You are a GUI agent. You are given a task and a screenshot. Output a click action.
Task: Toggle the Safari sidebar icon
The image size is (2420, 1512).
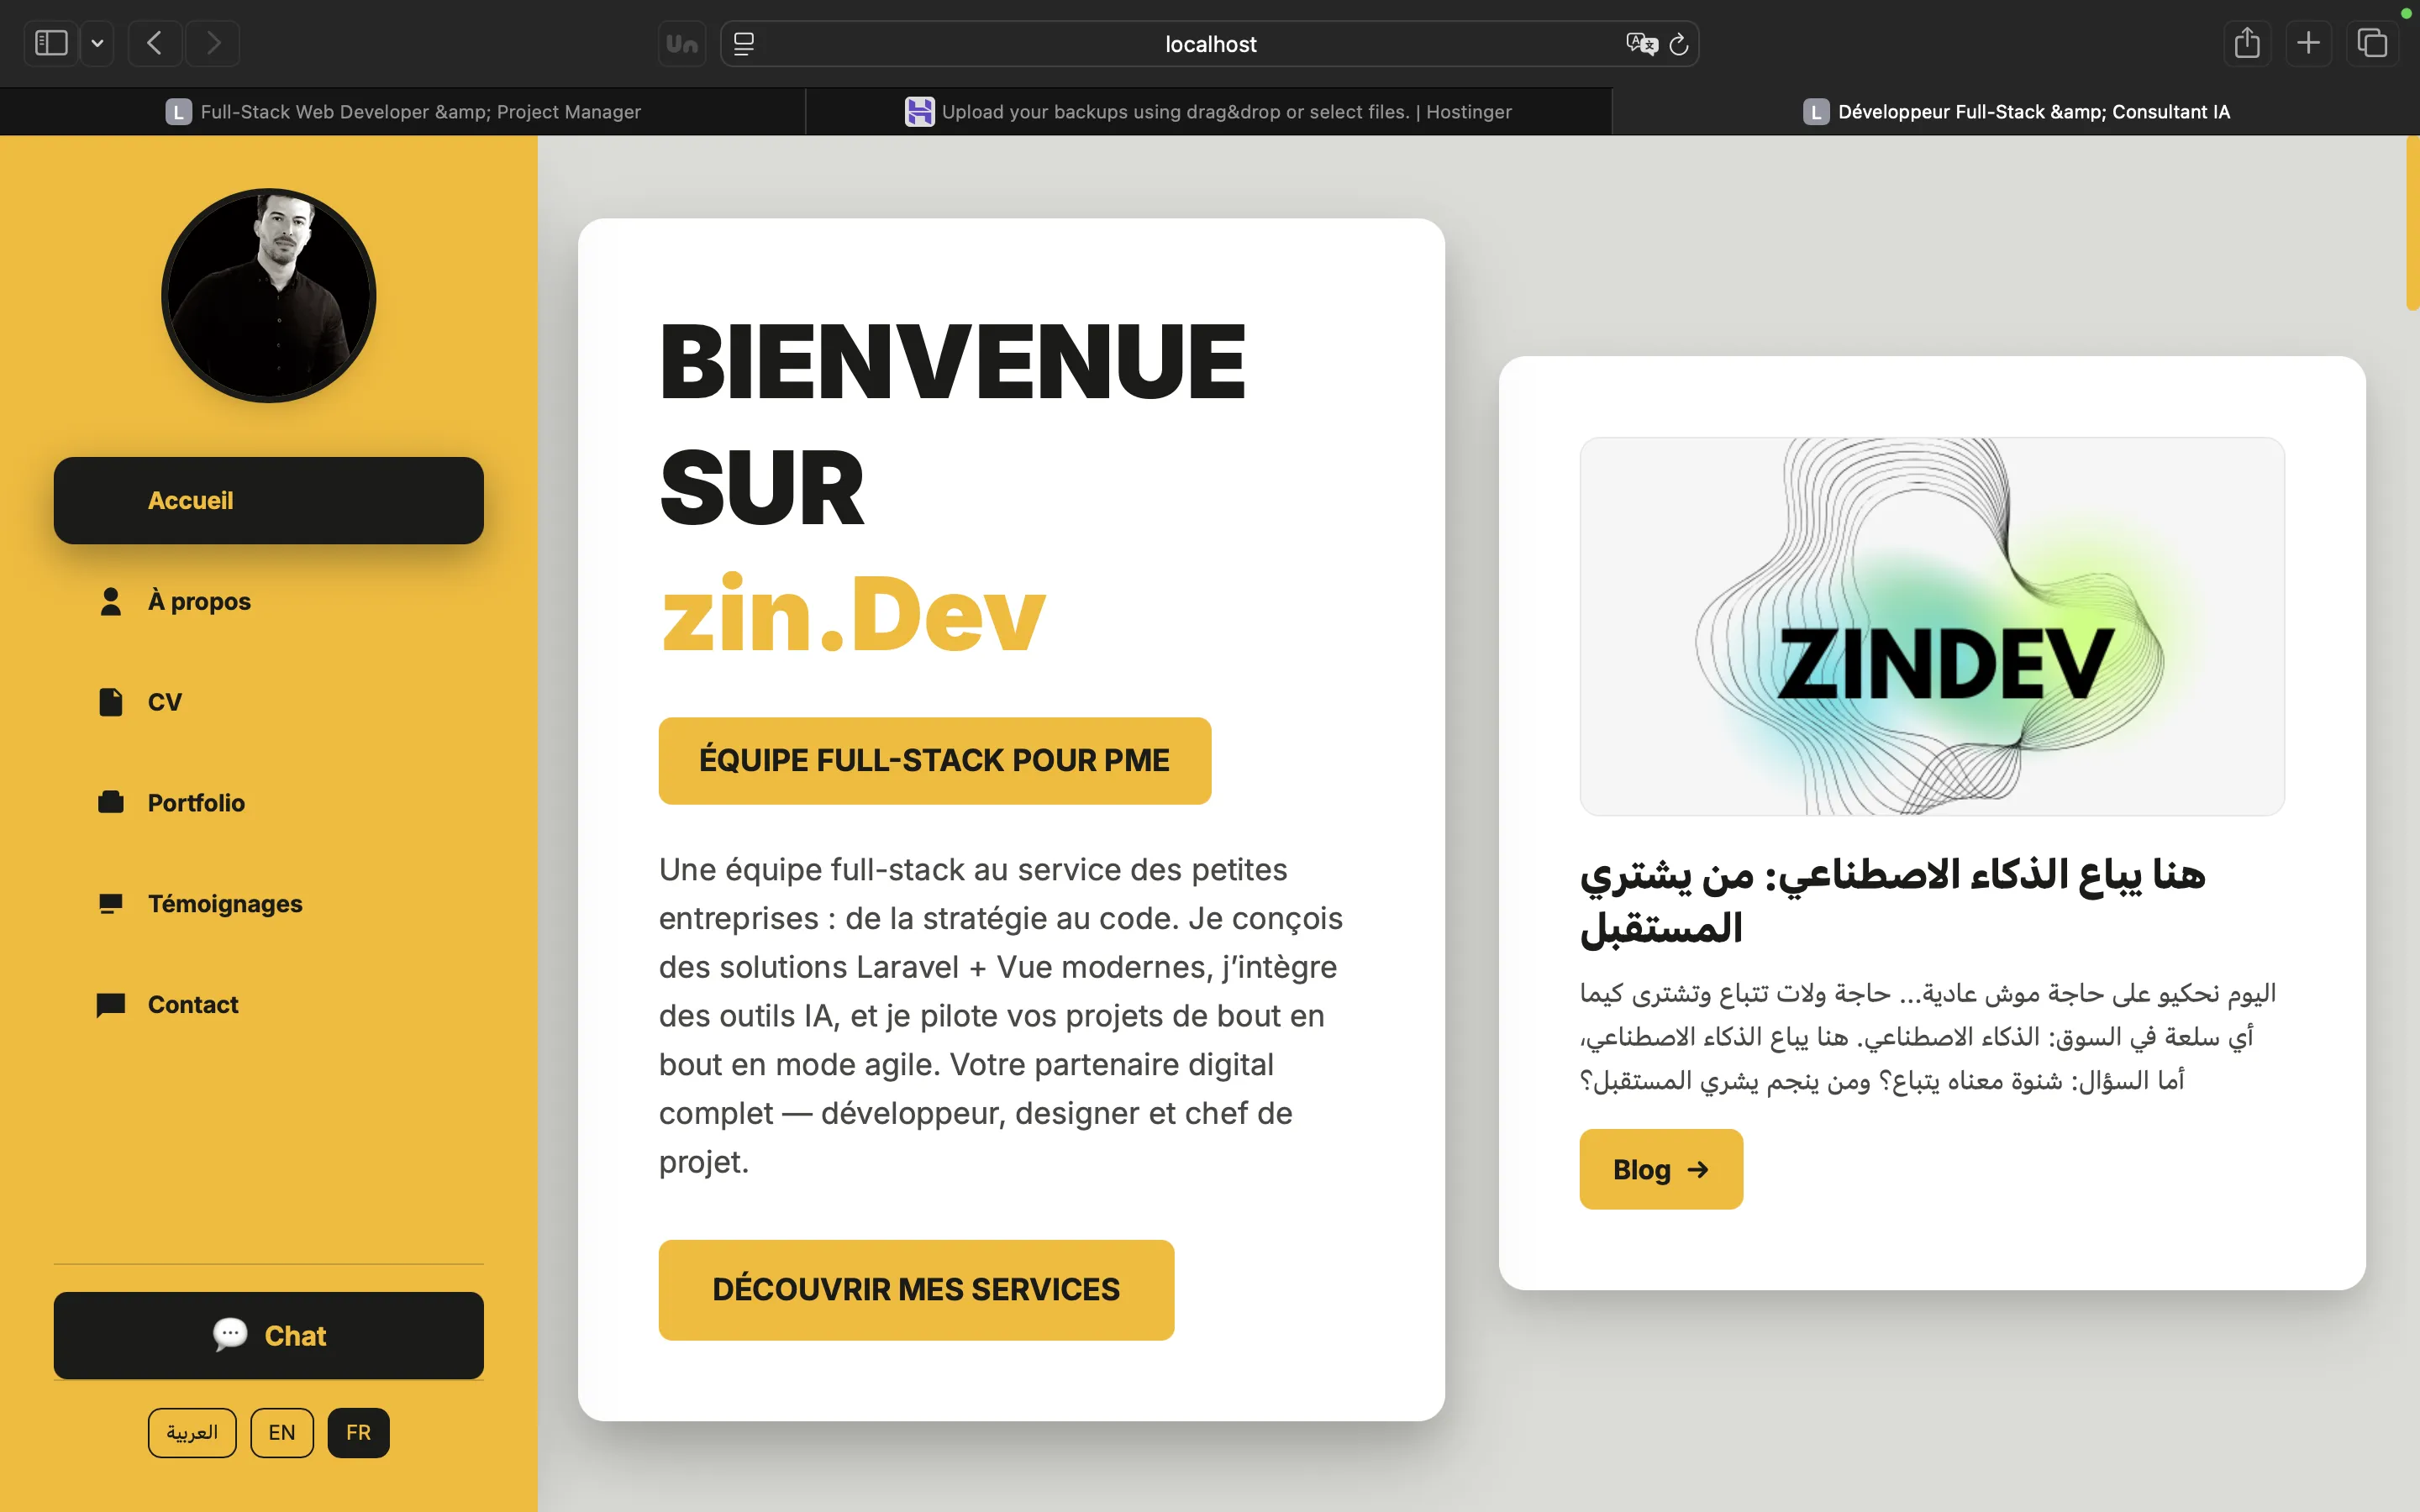coord(49,43)
